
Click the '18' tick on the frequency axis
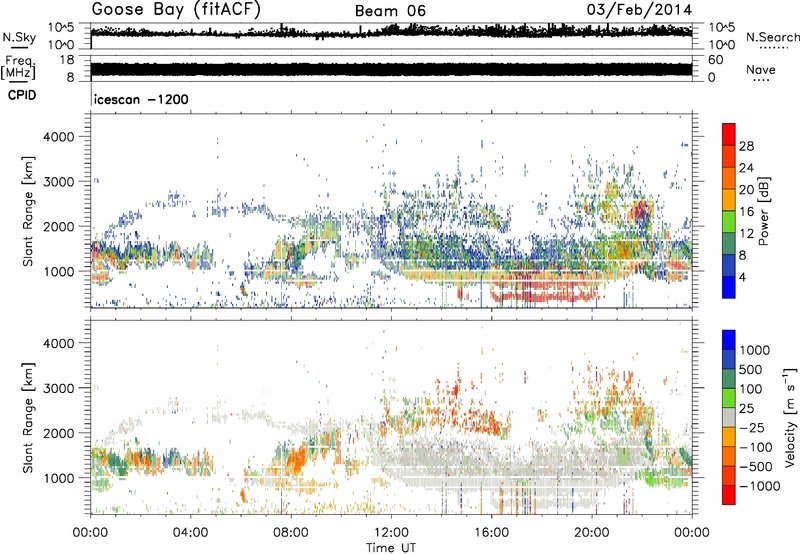pyautogui.click(x=66, y=60)
